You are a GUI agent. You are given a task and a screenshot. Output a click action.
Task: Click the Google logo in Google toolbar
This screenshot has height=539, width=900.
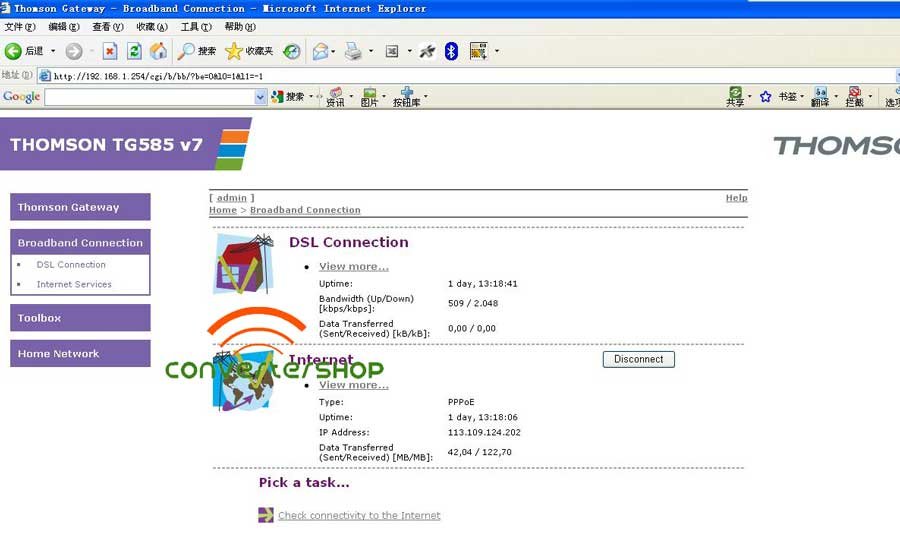(x=21, y=96)
